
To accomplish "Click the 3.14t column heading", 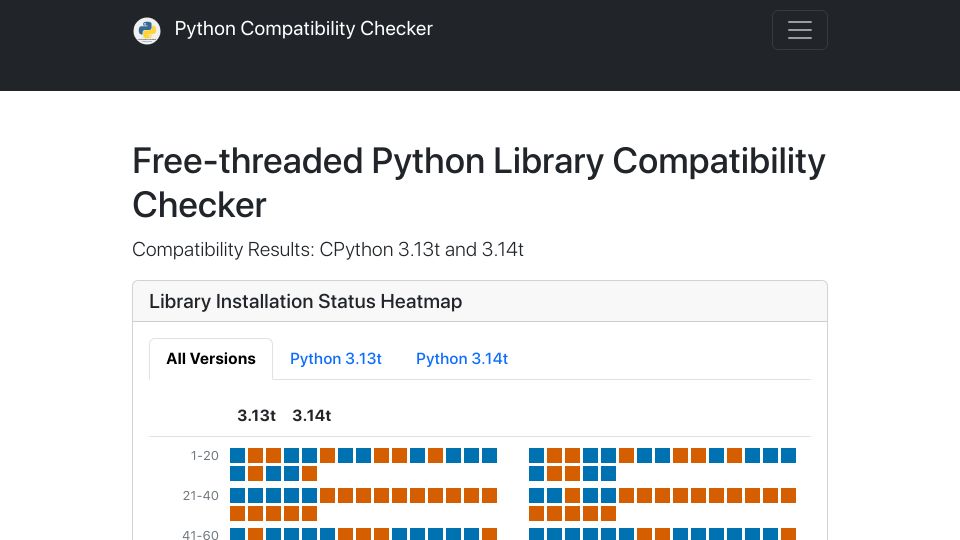I will click(x=312, y=416).
